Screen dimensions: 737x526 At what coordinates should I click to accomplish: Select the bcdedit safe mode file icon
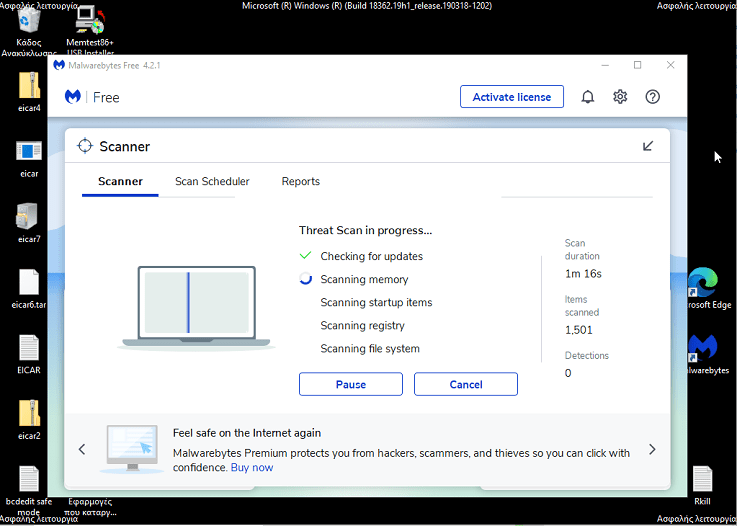coord(29,489)
